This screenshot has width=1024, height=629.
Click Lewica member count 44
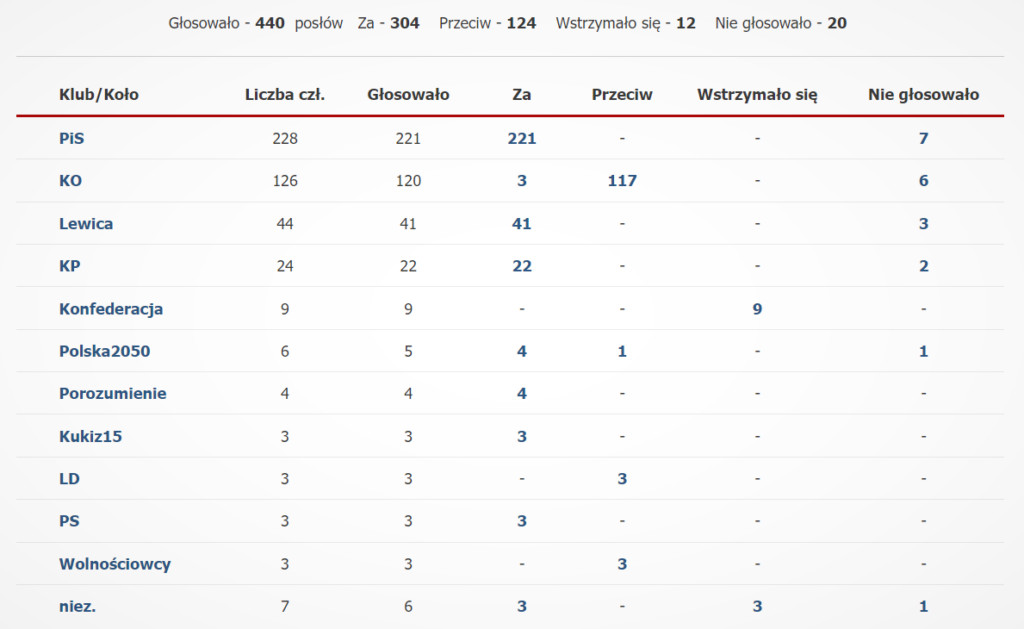tap(285, 223)
